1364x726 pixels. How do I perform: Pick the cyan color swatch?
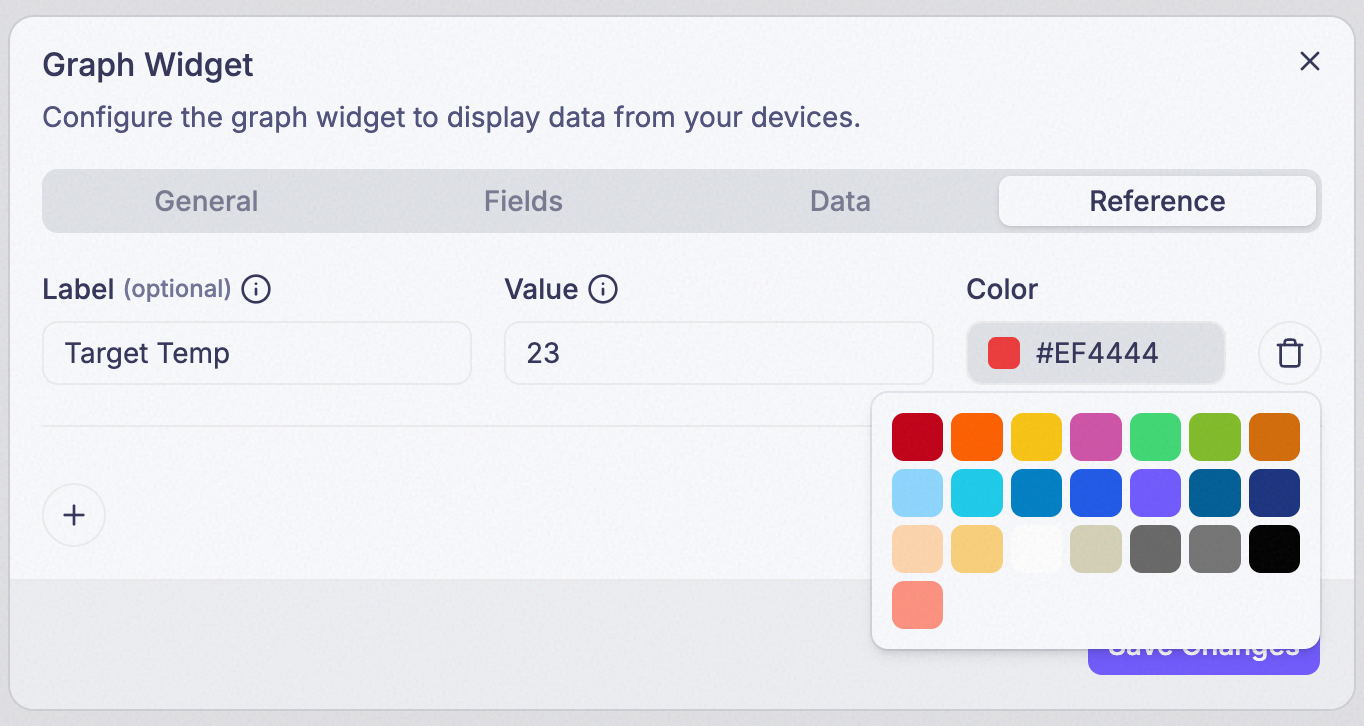click(x=977, y=493)
